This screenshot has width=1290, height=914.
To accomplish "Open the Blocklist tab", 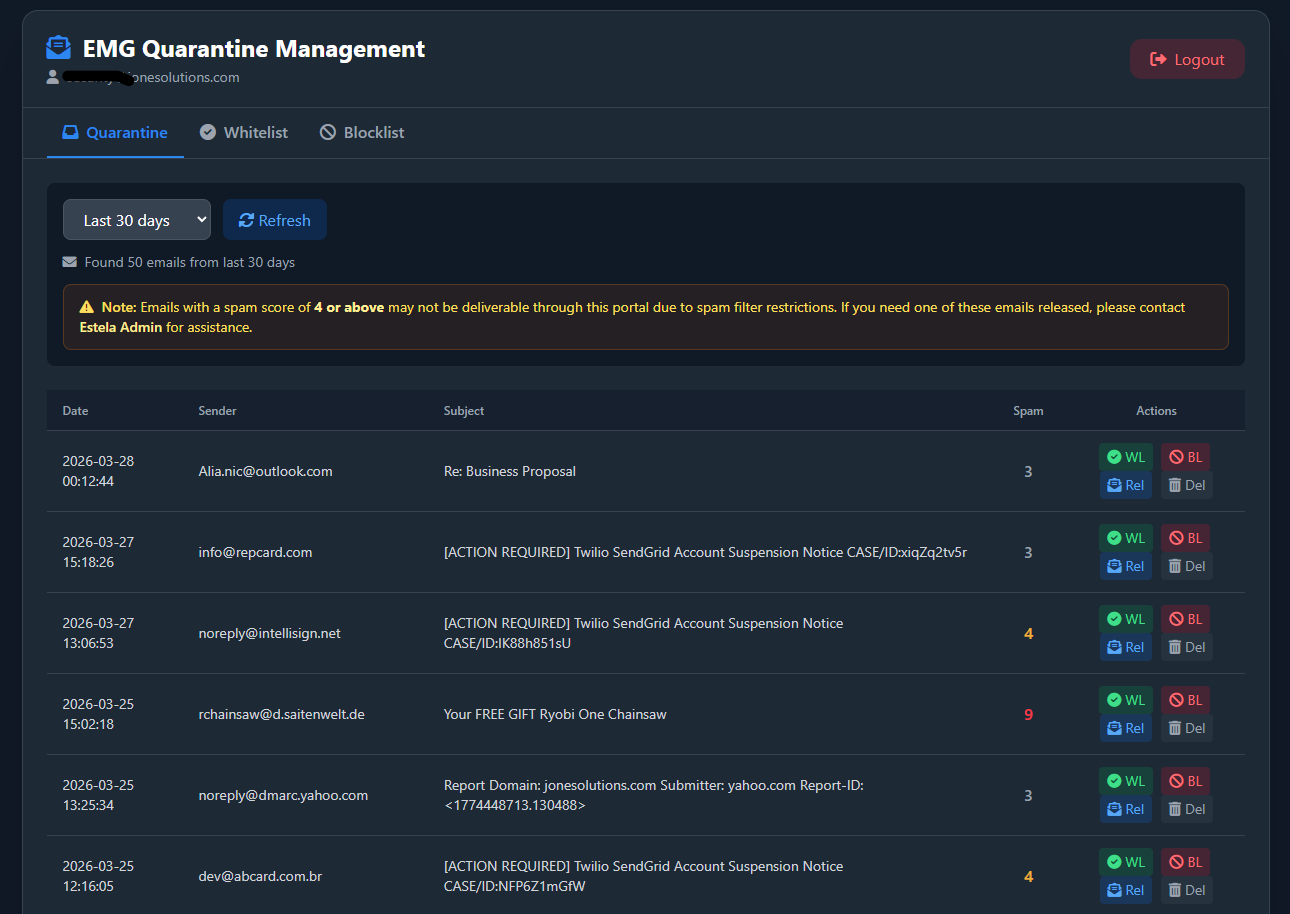I will click(x=362, y=132).
